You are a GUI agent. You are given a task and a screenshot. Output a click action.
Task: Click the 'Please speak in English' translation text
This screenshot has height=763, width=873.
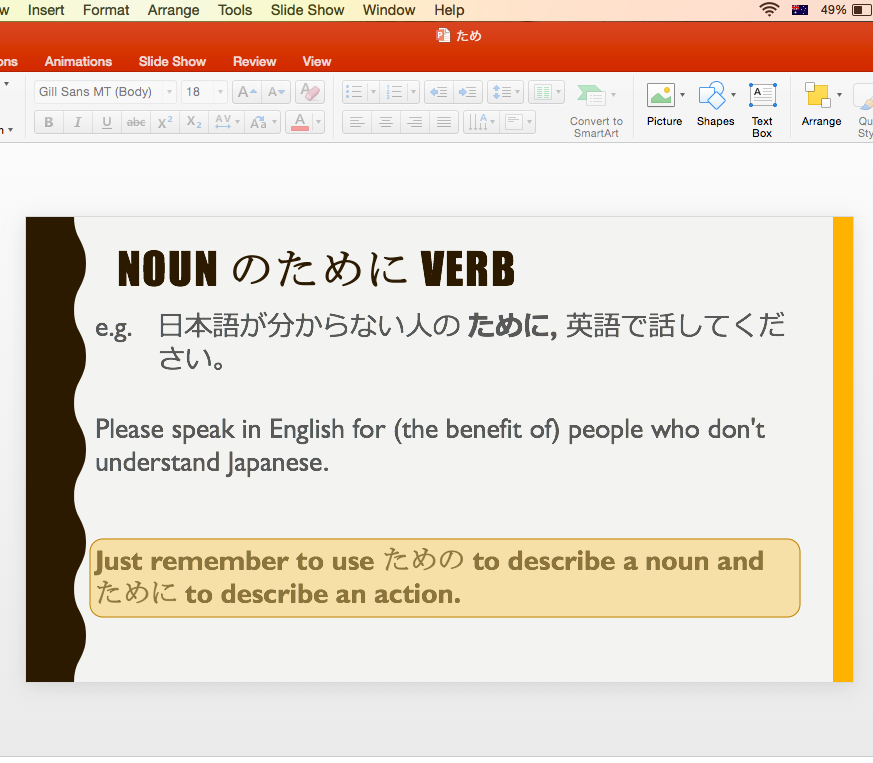click(x=430, y=446)
